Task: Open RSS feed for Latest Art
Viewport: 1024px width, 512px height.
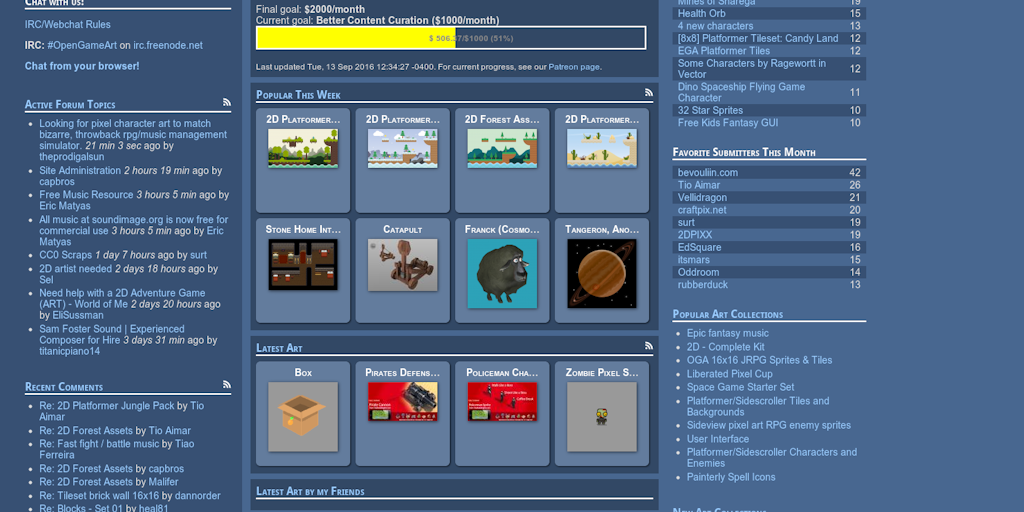Action: [x=648, y=345]
